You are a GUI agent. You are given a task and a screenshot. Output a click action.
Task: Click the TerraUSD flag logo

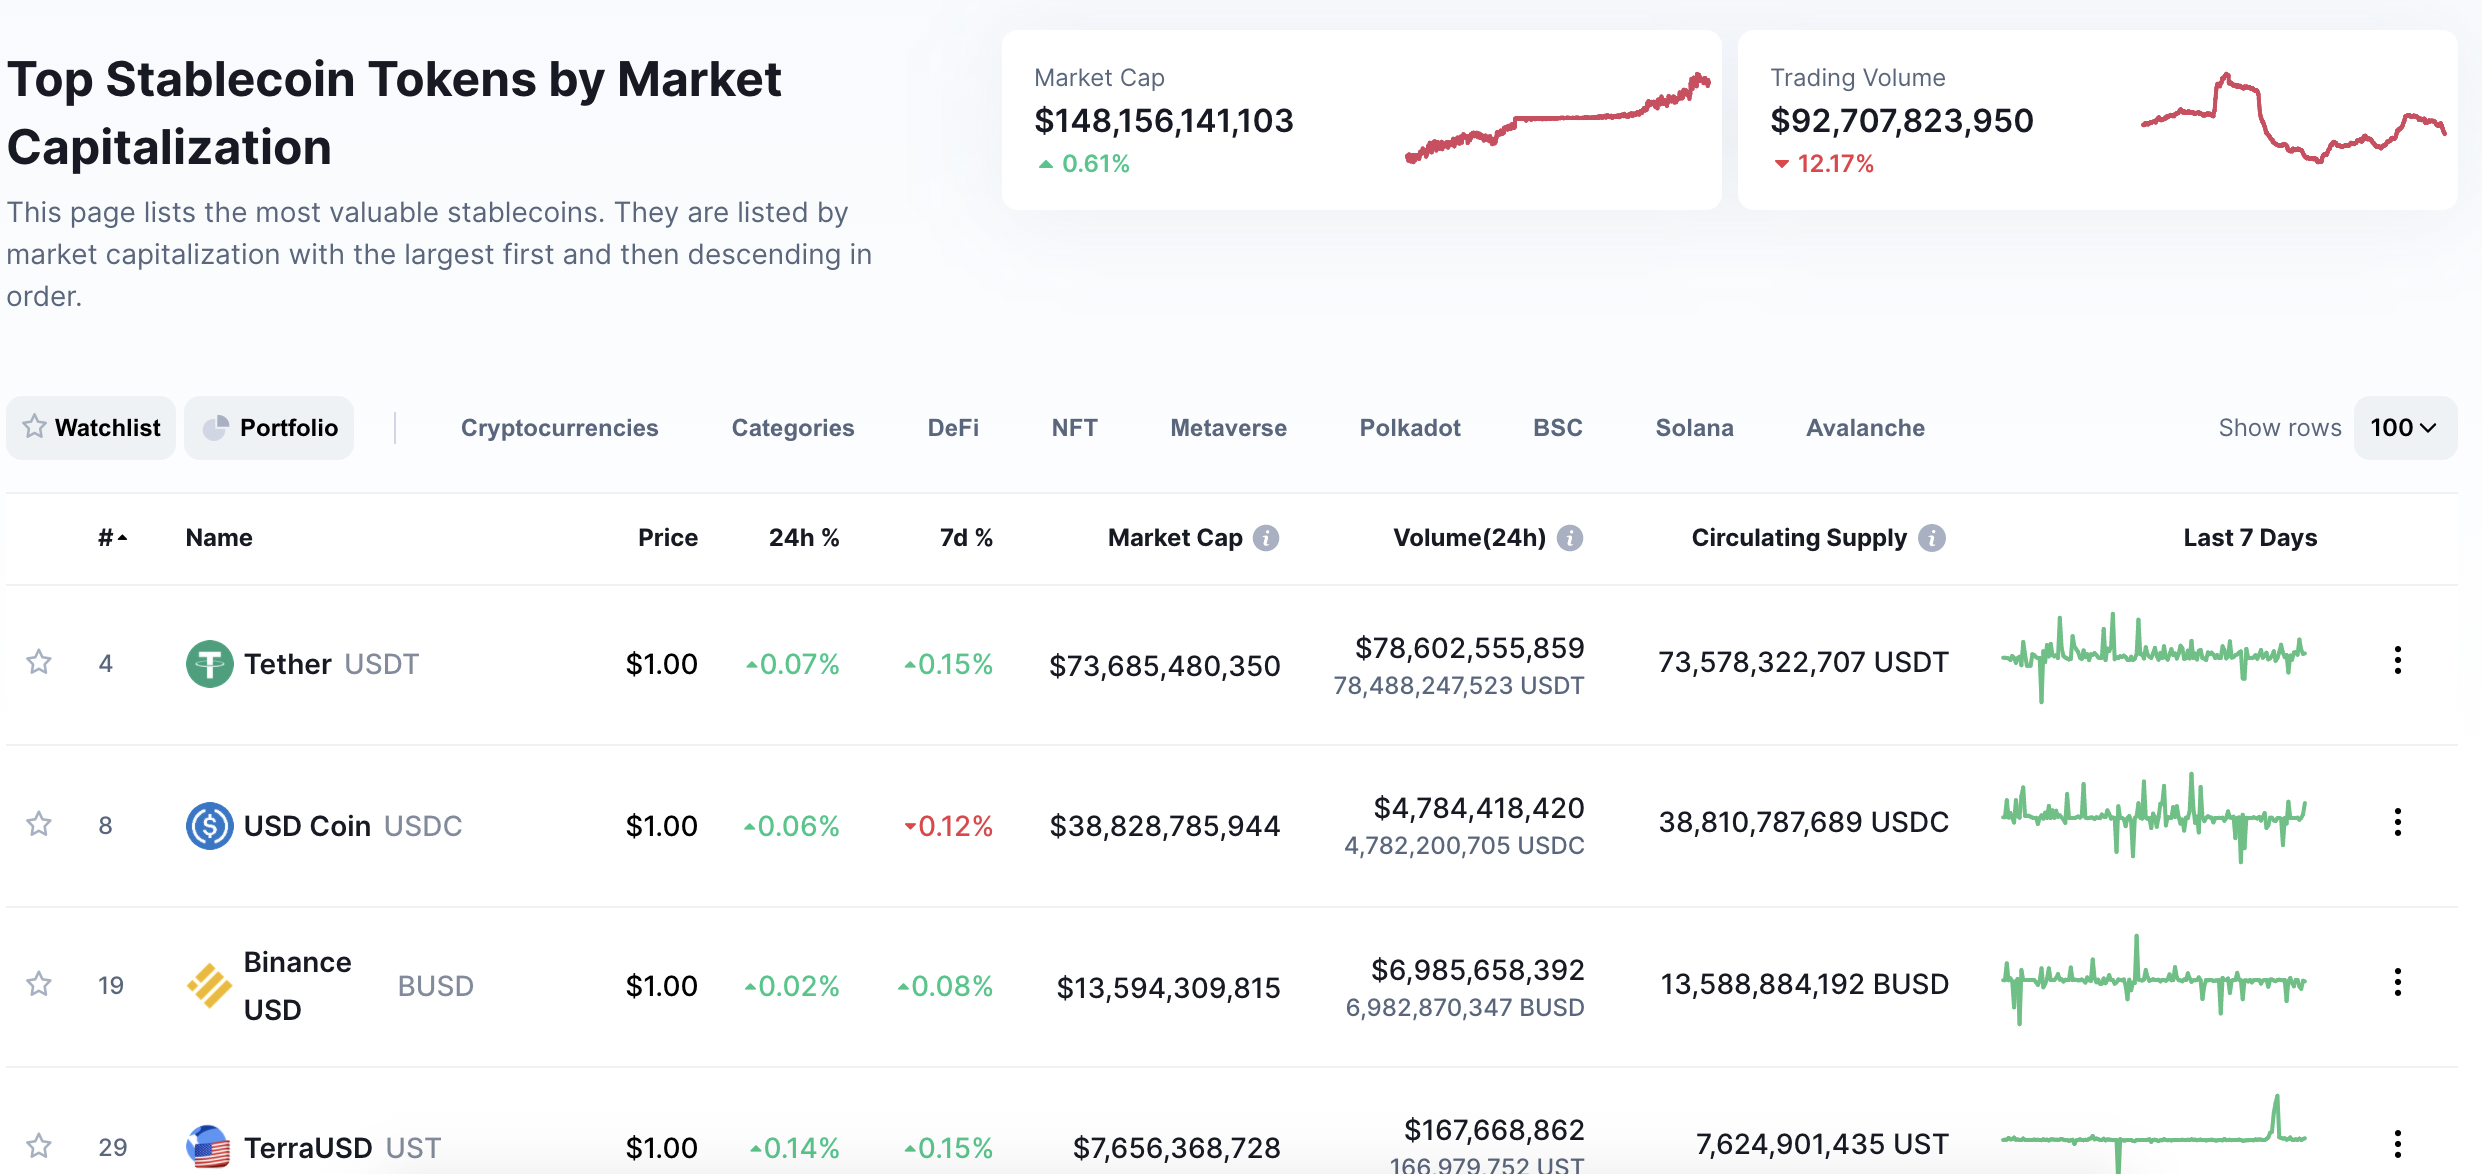pyautogui.click(x=210, y=1147)
